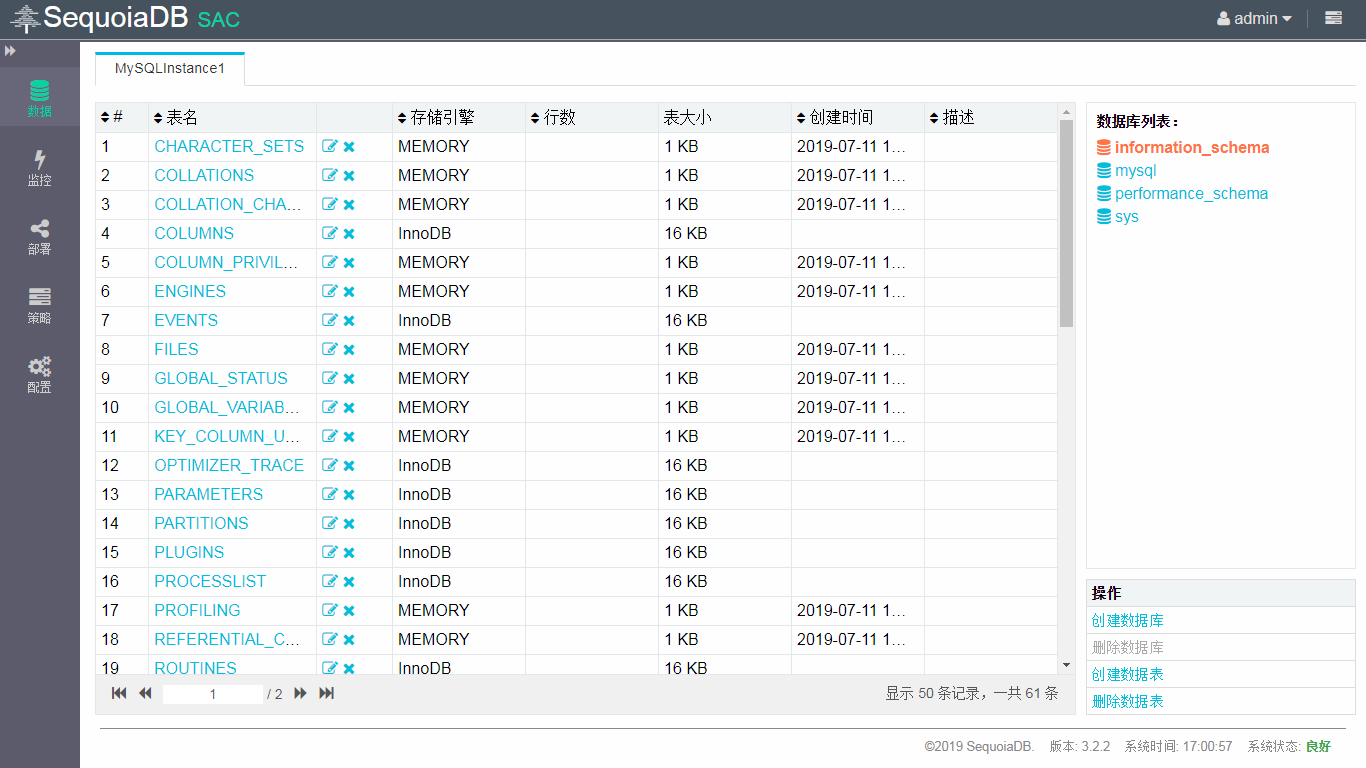Open the 策略 (Strategy) sidebar section
This screenshot has width=1366, height=768.
(39, 305)
